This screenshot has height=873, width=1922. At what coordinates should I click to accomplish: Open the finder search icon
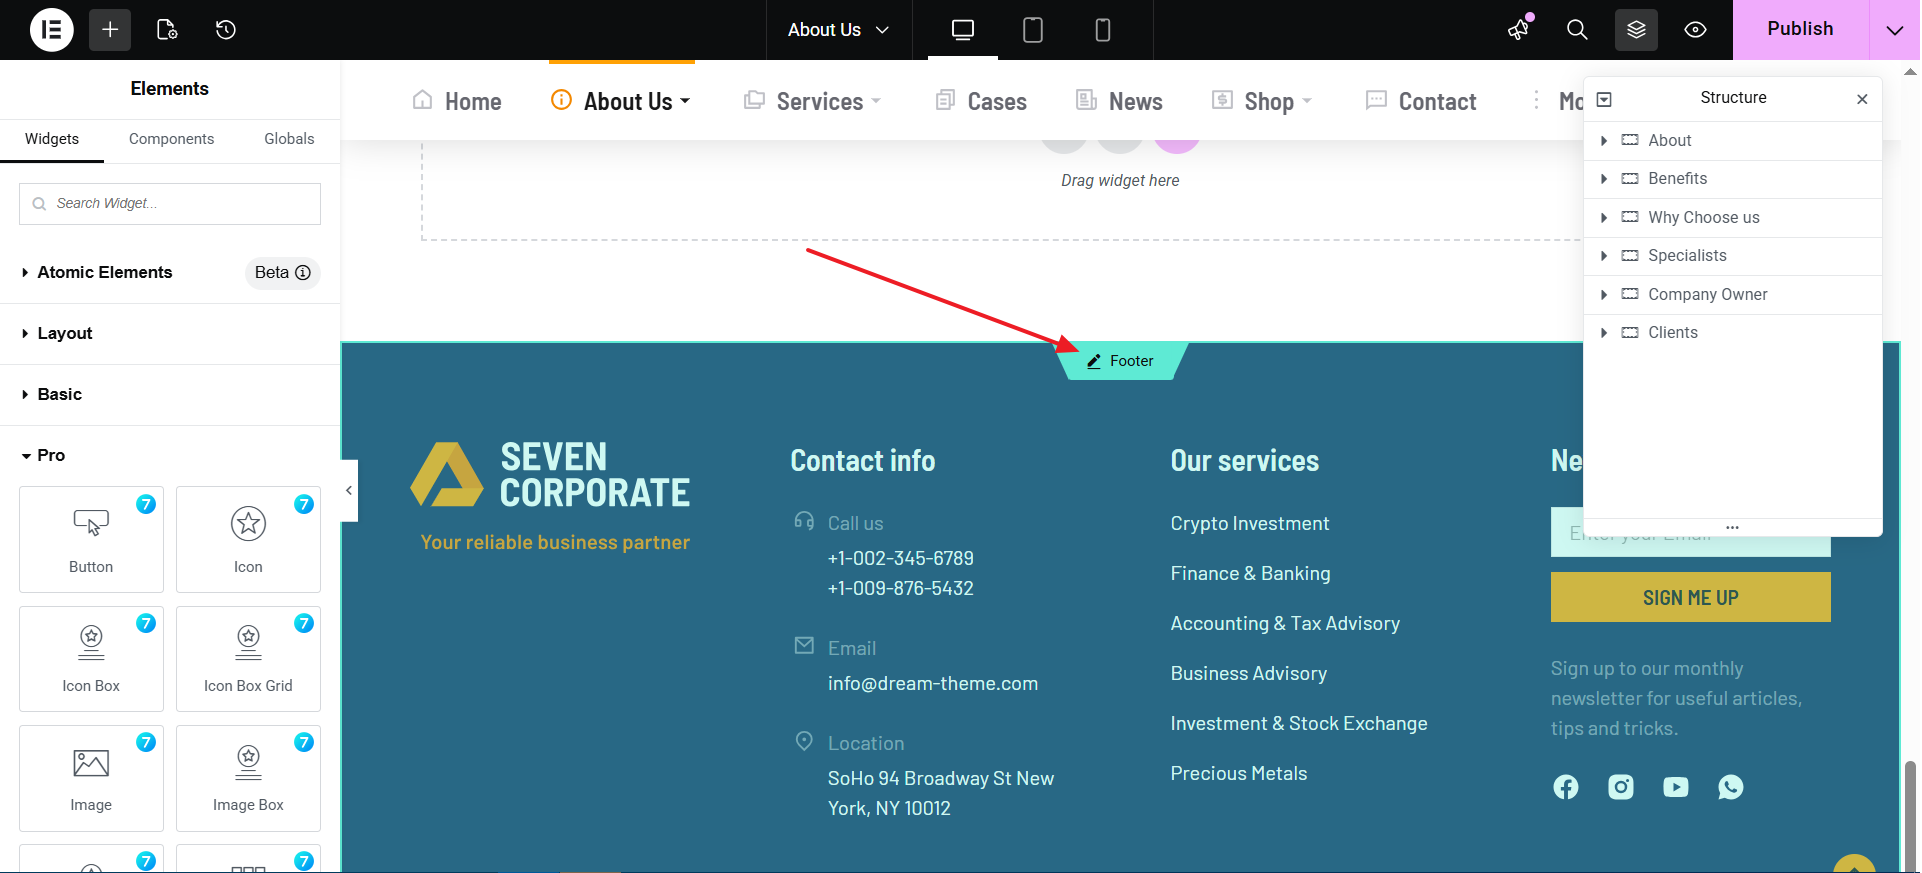click(x=1577, y=30)
